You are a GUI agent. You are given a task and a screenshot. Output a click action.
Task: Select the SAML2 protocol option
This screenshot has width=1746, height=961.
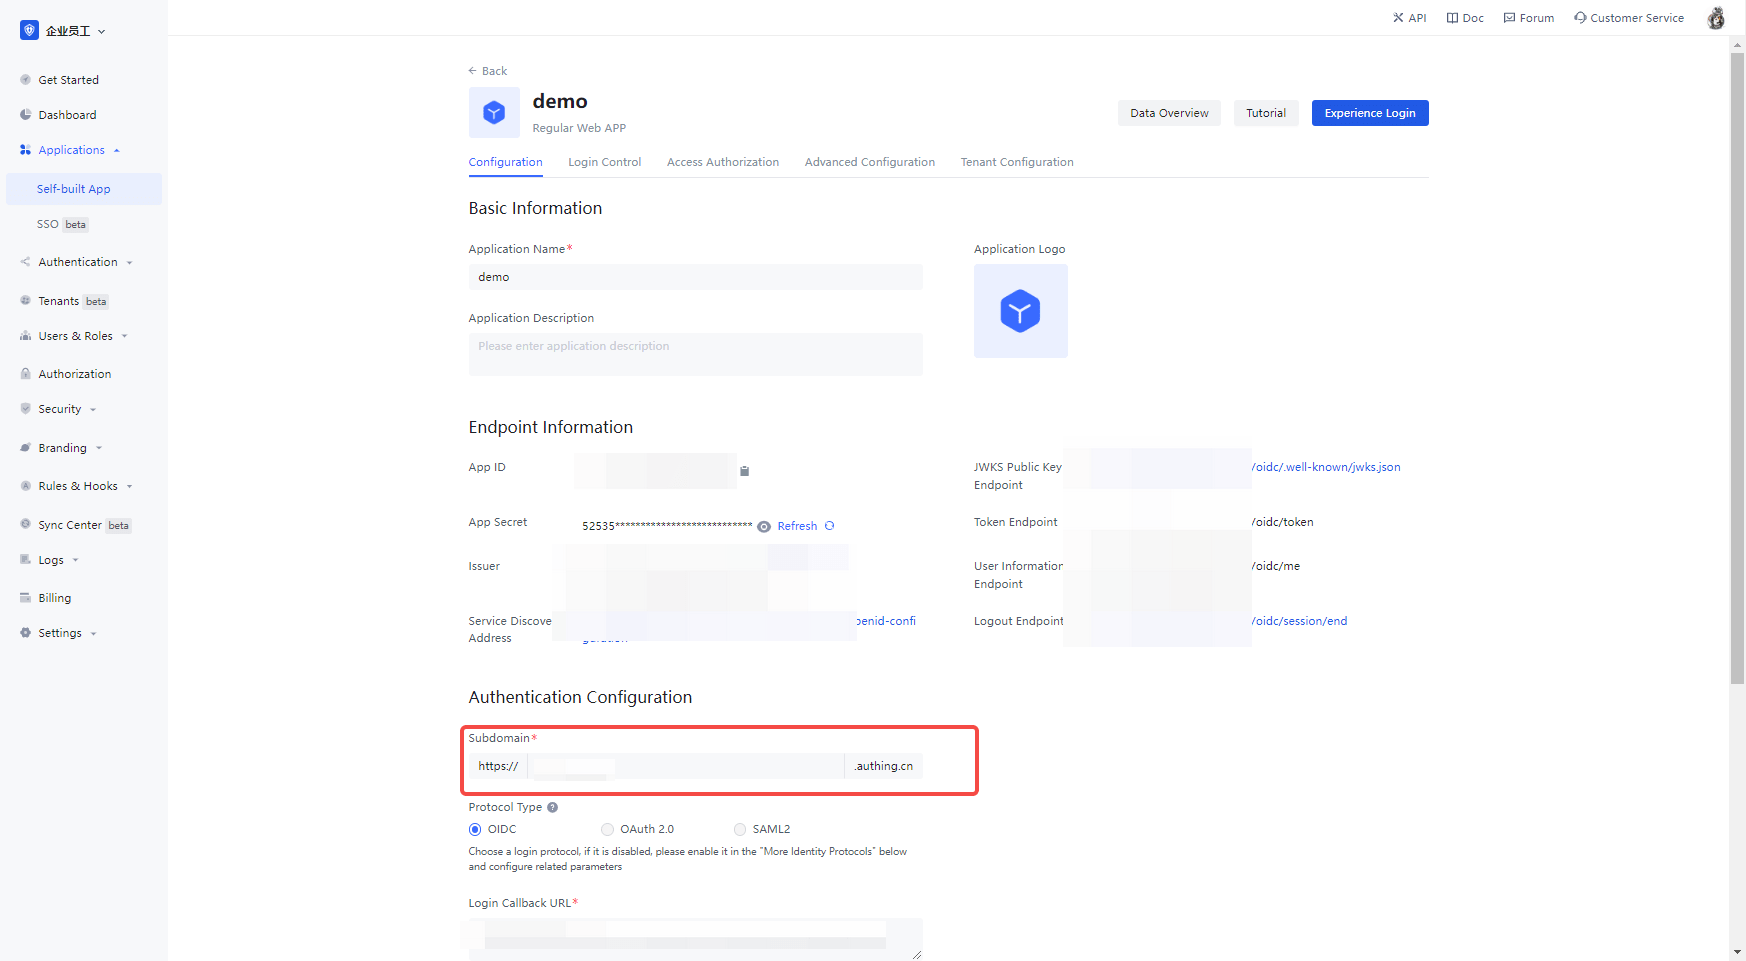pos(739,829)
